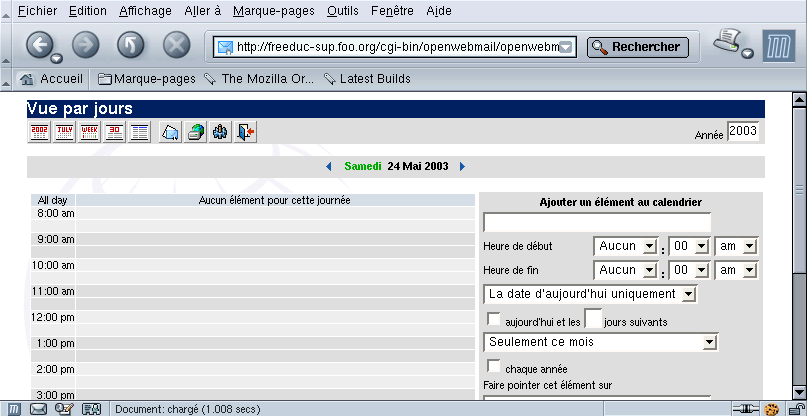Expand the 'Seulement ce mois' dropdown
The height and width of the screenshot is (416, 807).
point(601,343)
